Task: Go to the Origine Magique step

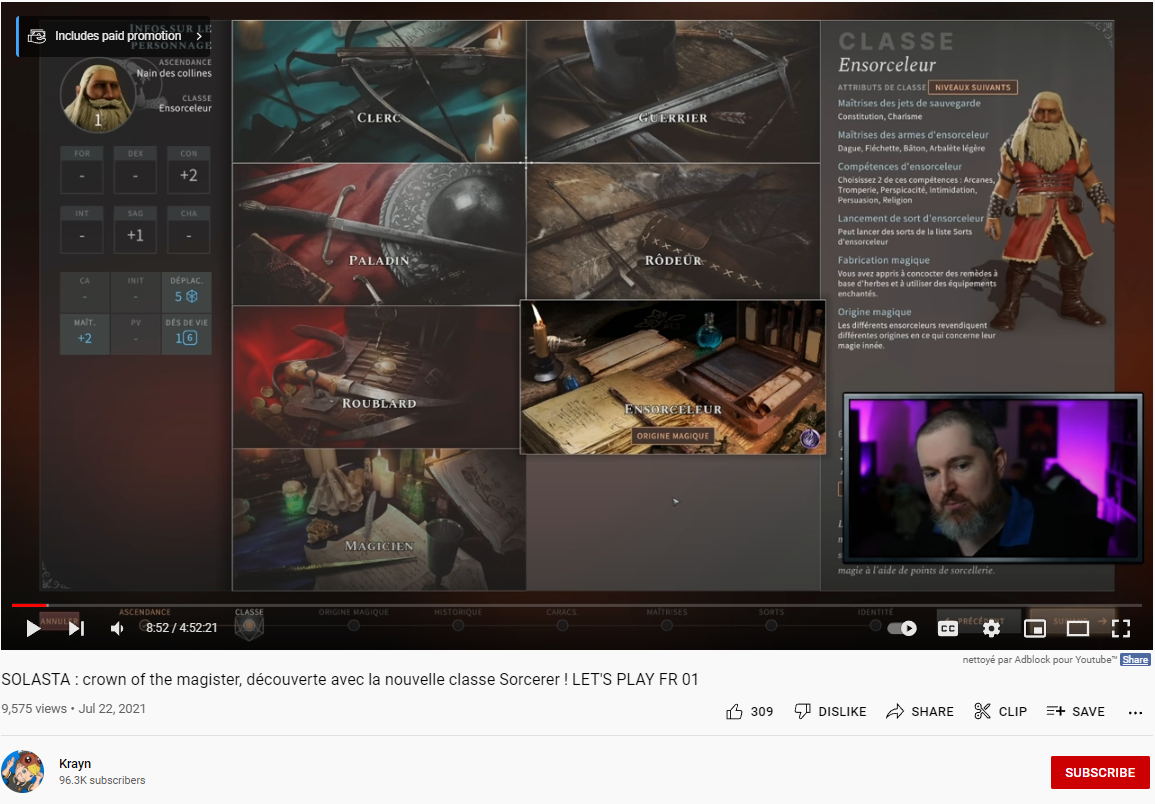Action: coord(354,620)
